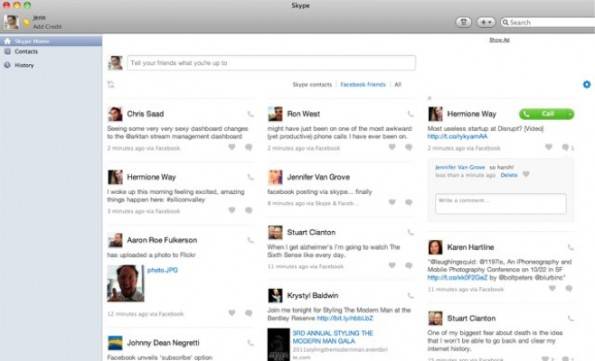
Task: Click the Modern Man Gala thumbnail image
Action: [x=278, y=345]
